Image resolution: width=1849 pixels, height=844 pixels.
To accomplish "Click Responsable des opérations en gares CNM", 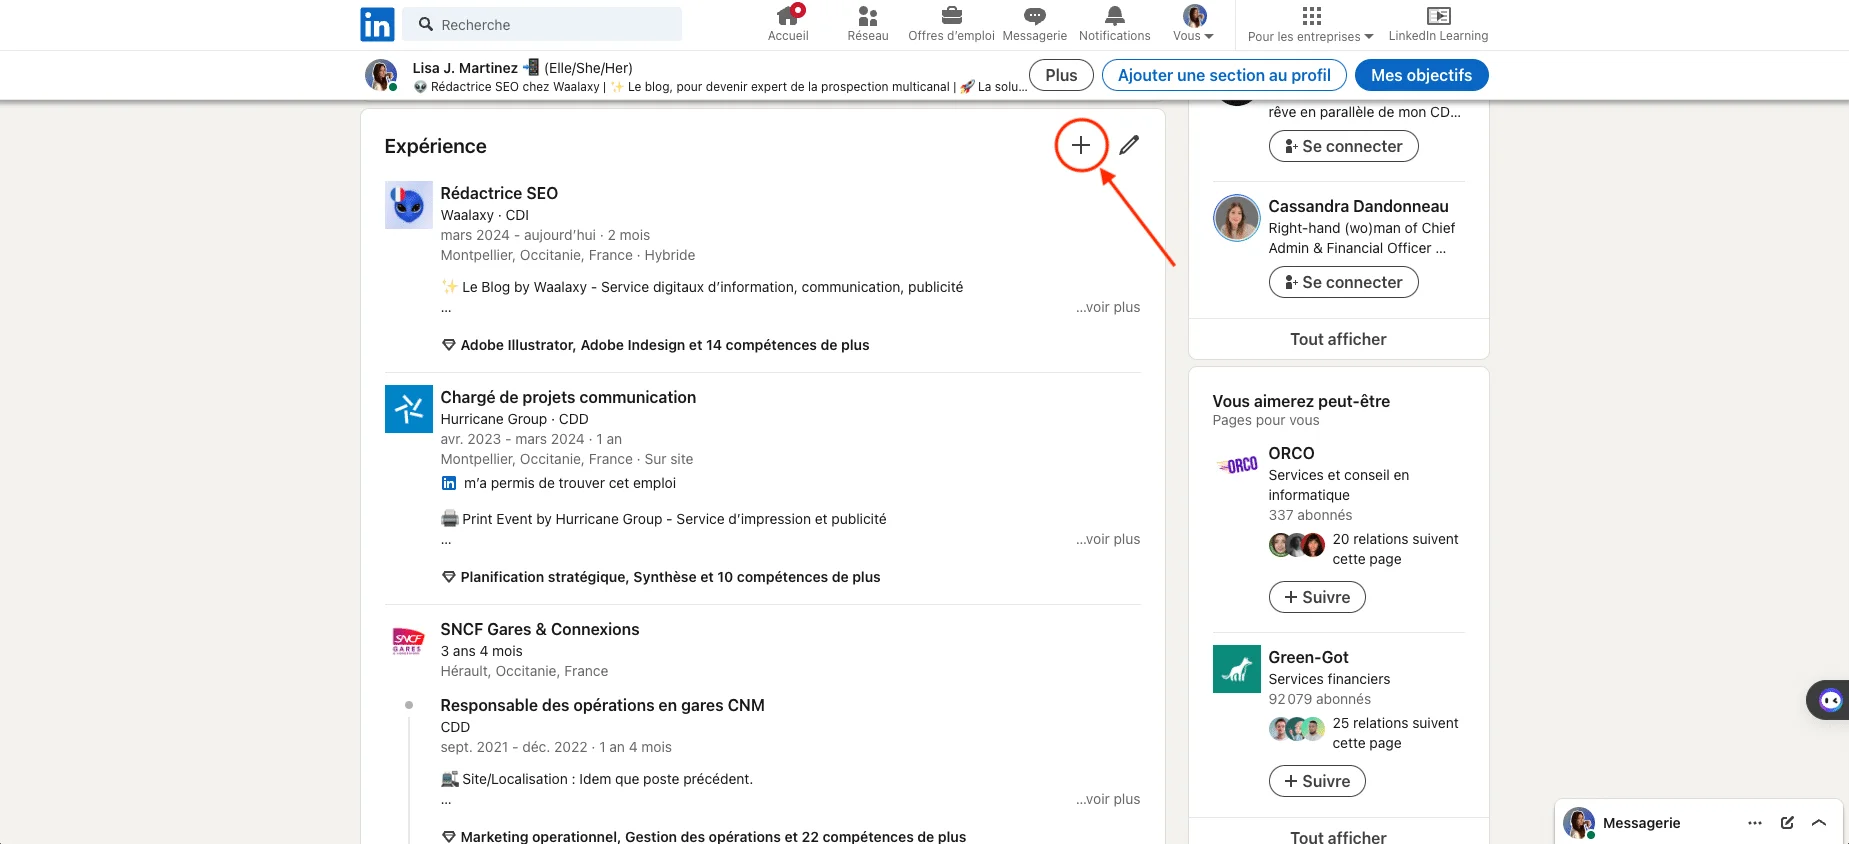I will (x=602, y=705).
